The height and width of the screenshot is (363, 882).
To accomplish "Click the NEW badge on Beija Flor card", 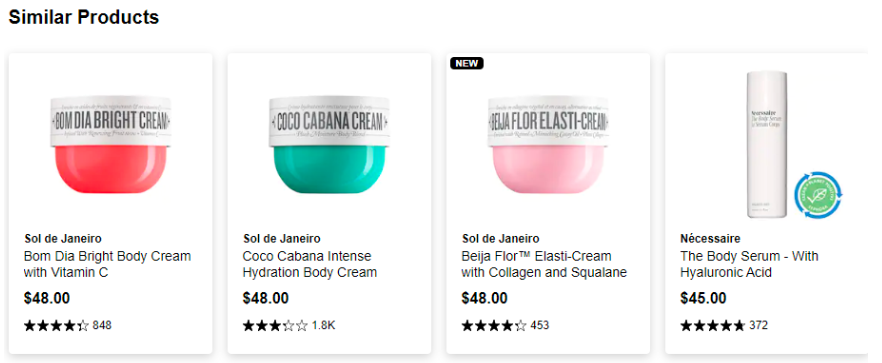I will [466, 63].
